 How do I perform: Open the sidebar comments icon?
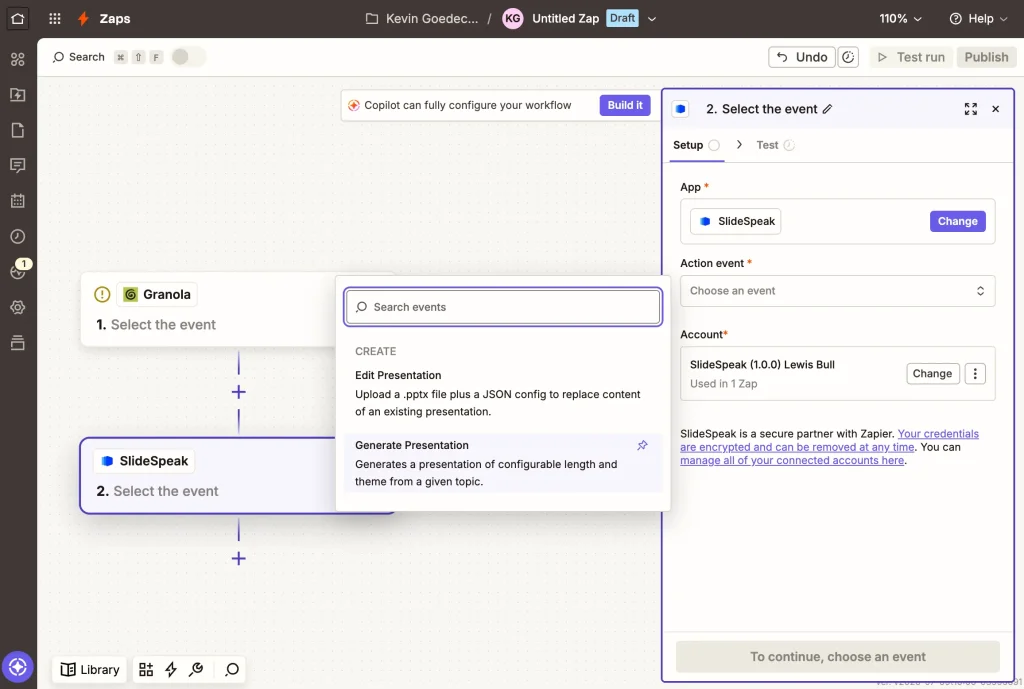point(18,165)
